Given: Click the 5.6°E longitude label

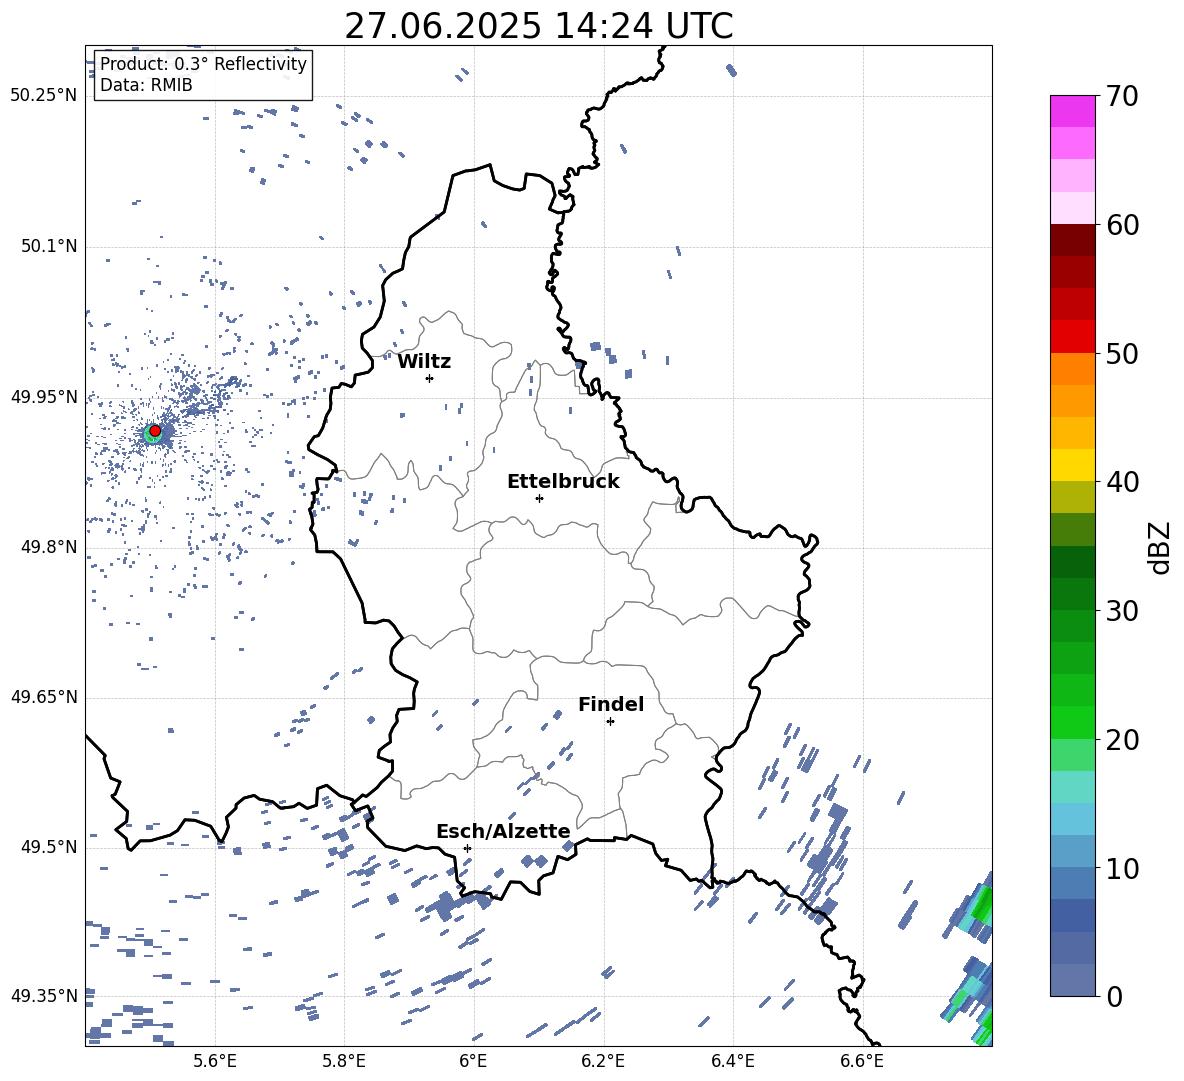Looking at the screenshot, I should (x=215, y=1061).
